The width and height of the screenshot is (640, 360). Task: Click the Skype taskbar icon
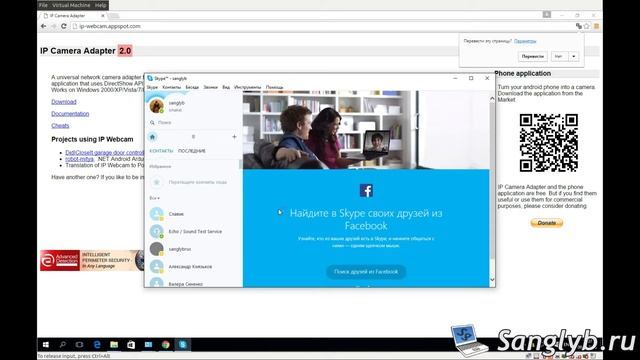(x=182, y=345)
